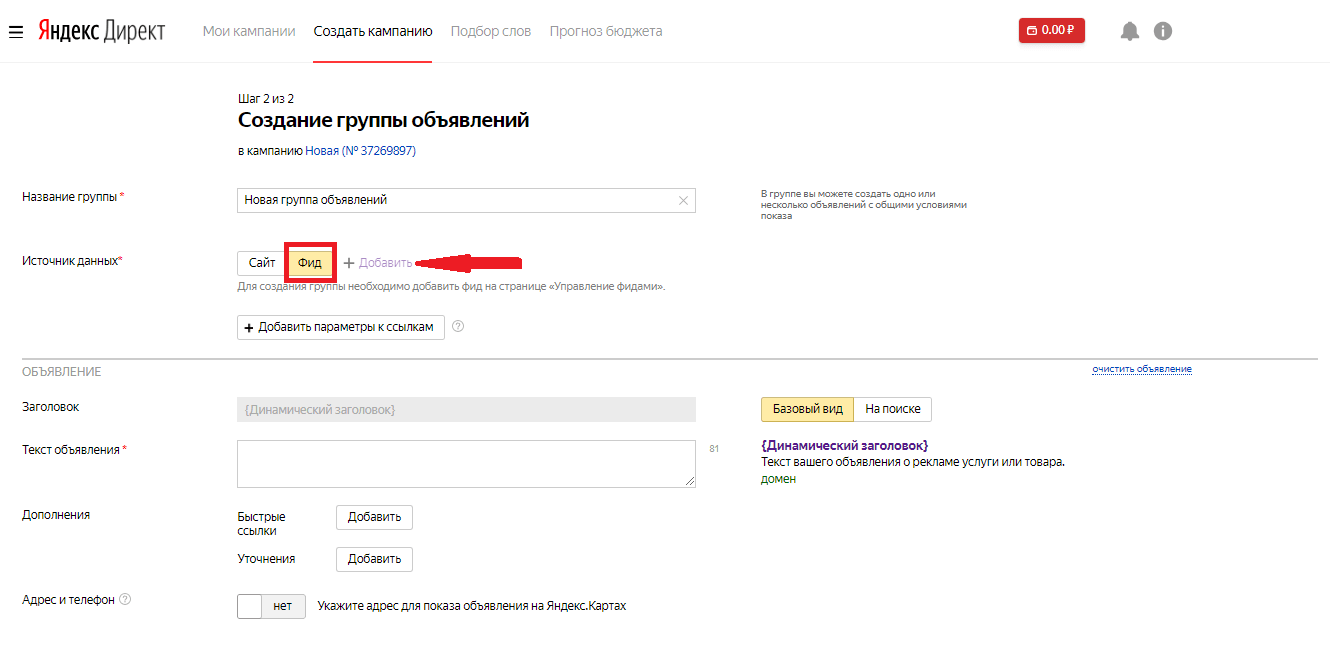The image size is (1330, 647).
Task: Open Прогноз бюджета tab
Action: point(606,31)
